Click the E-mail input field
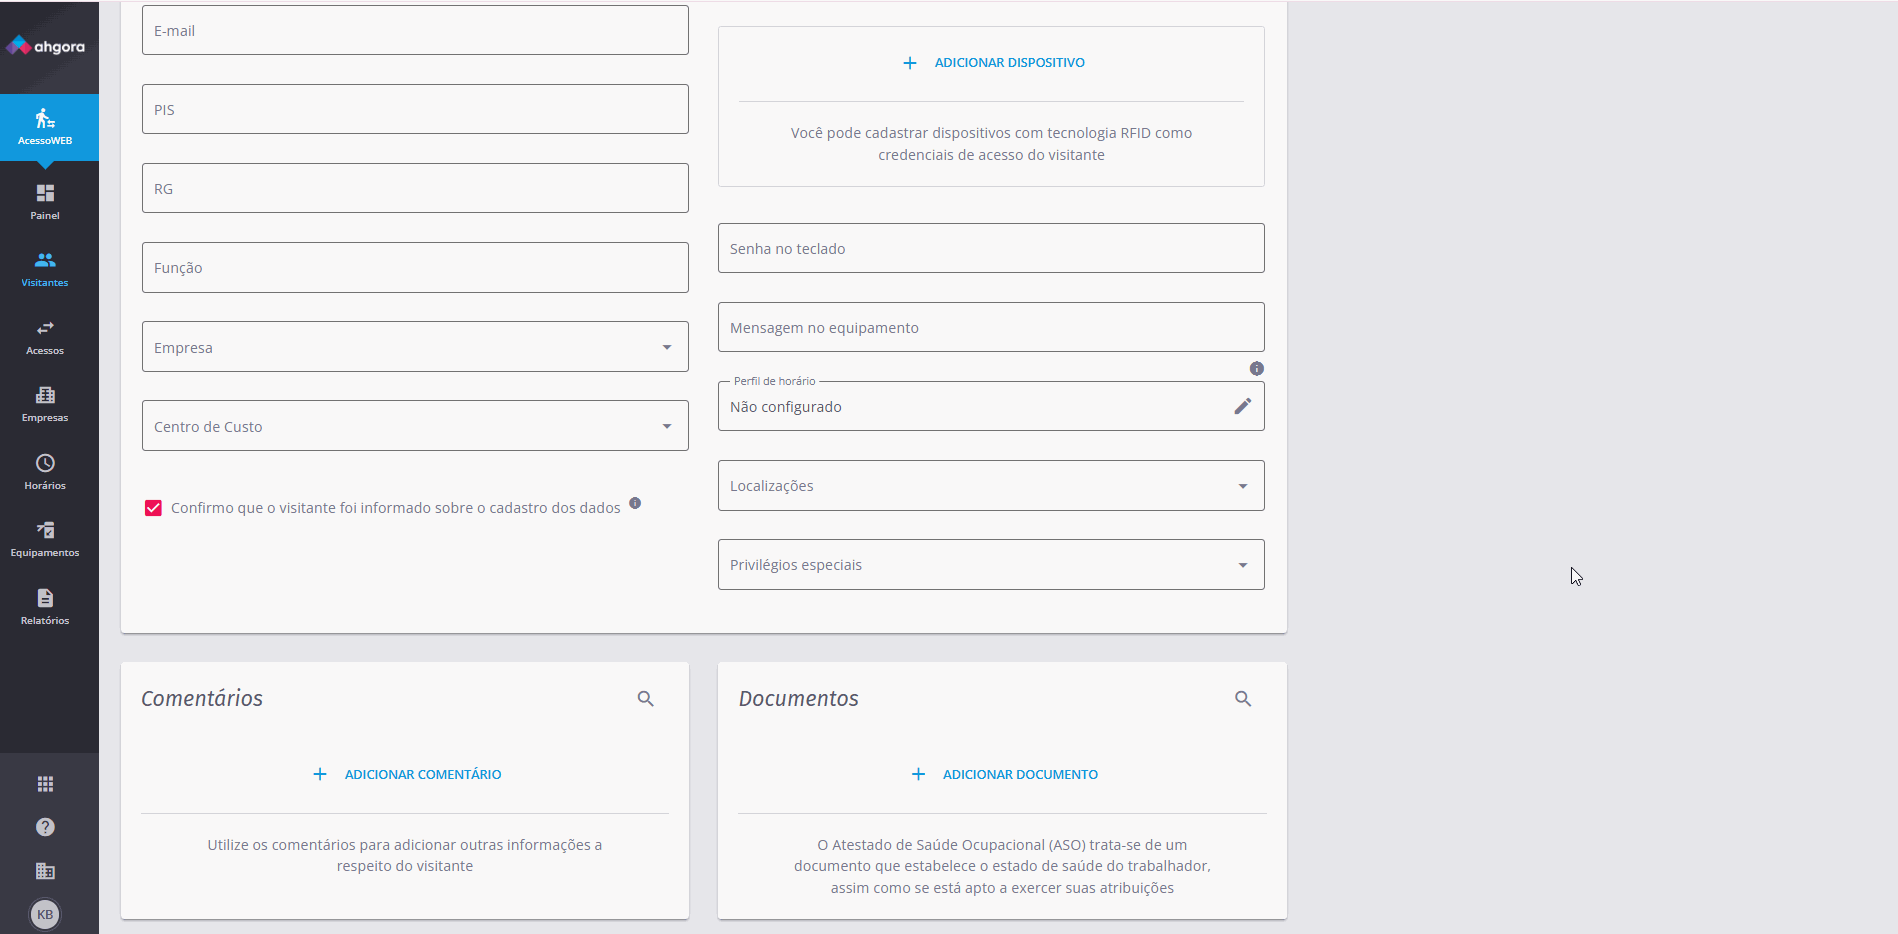 415,30
